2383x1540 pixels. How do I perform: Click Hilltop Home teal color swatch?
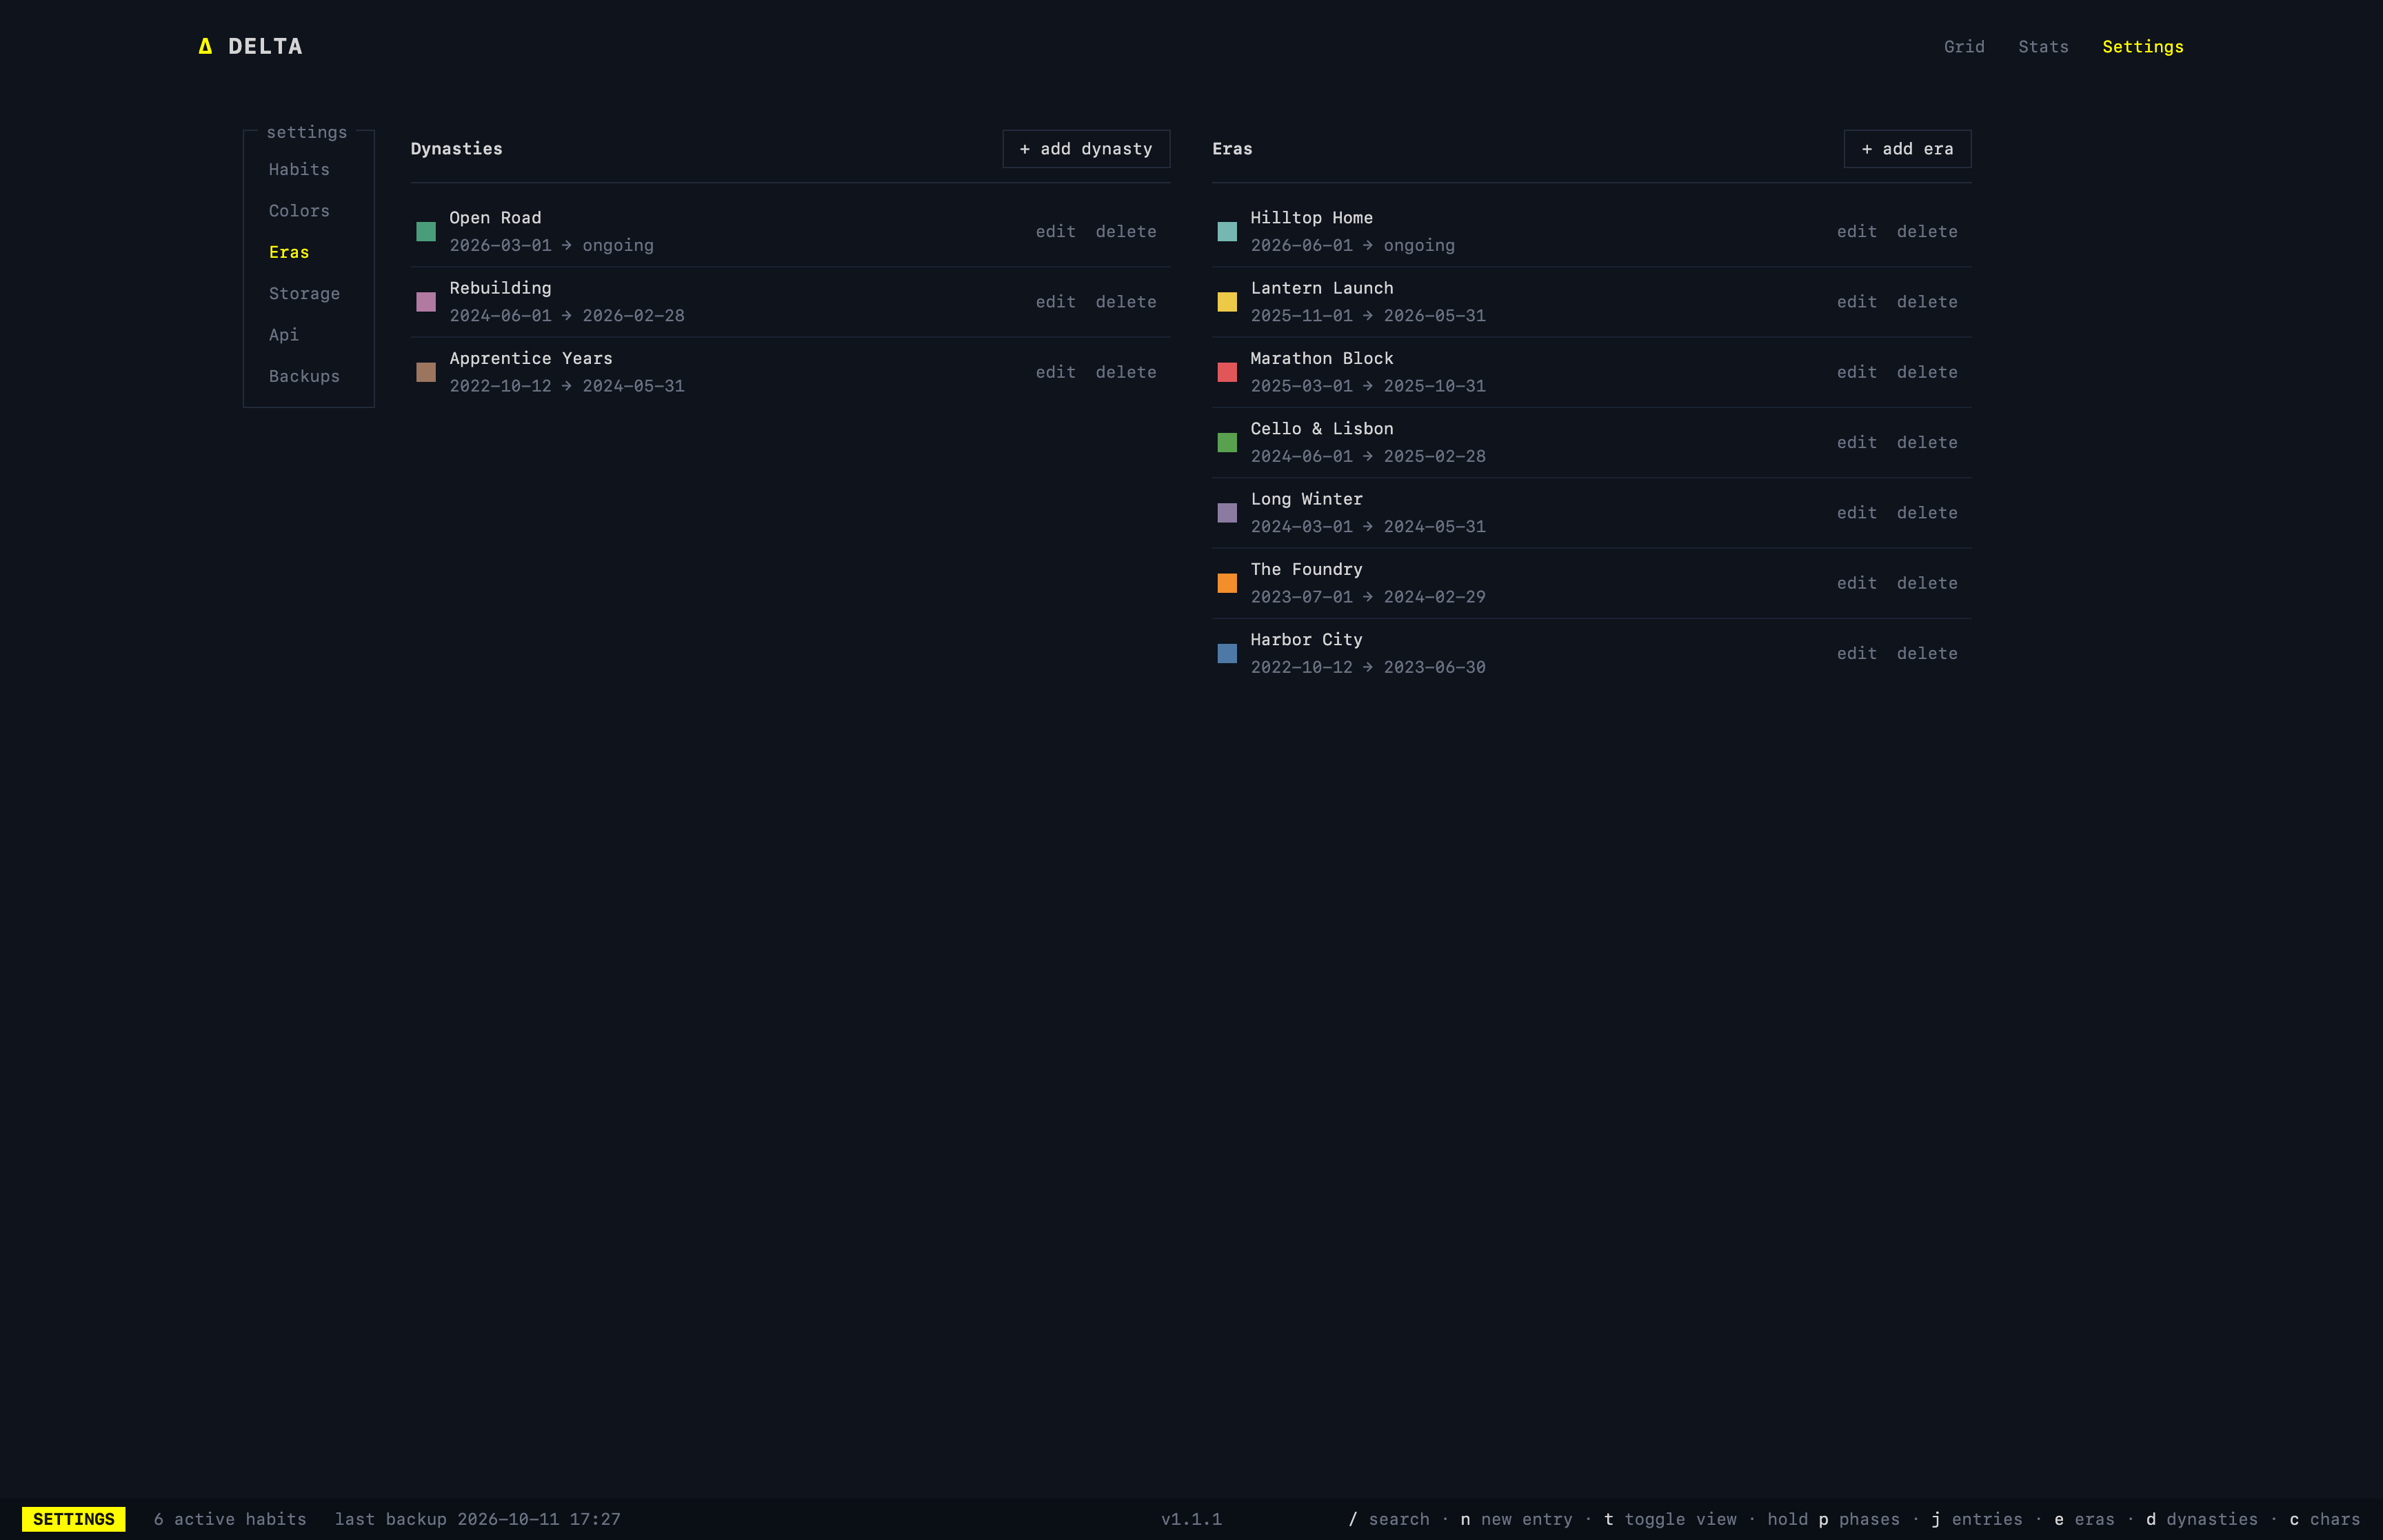point(1227,232)
